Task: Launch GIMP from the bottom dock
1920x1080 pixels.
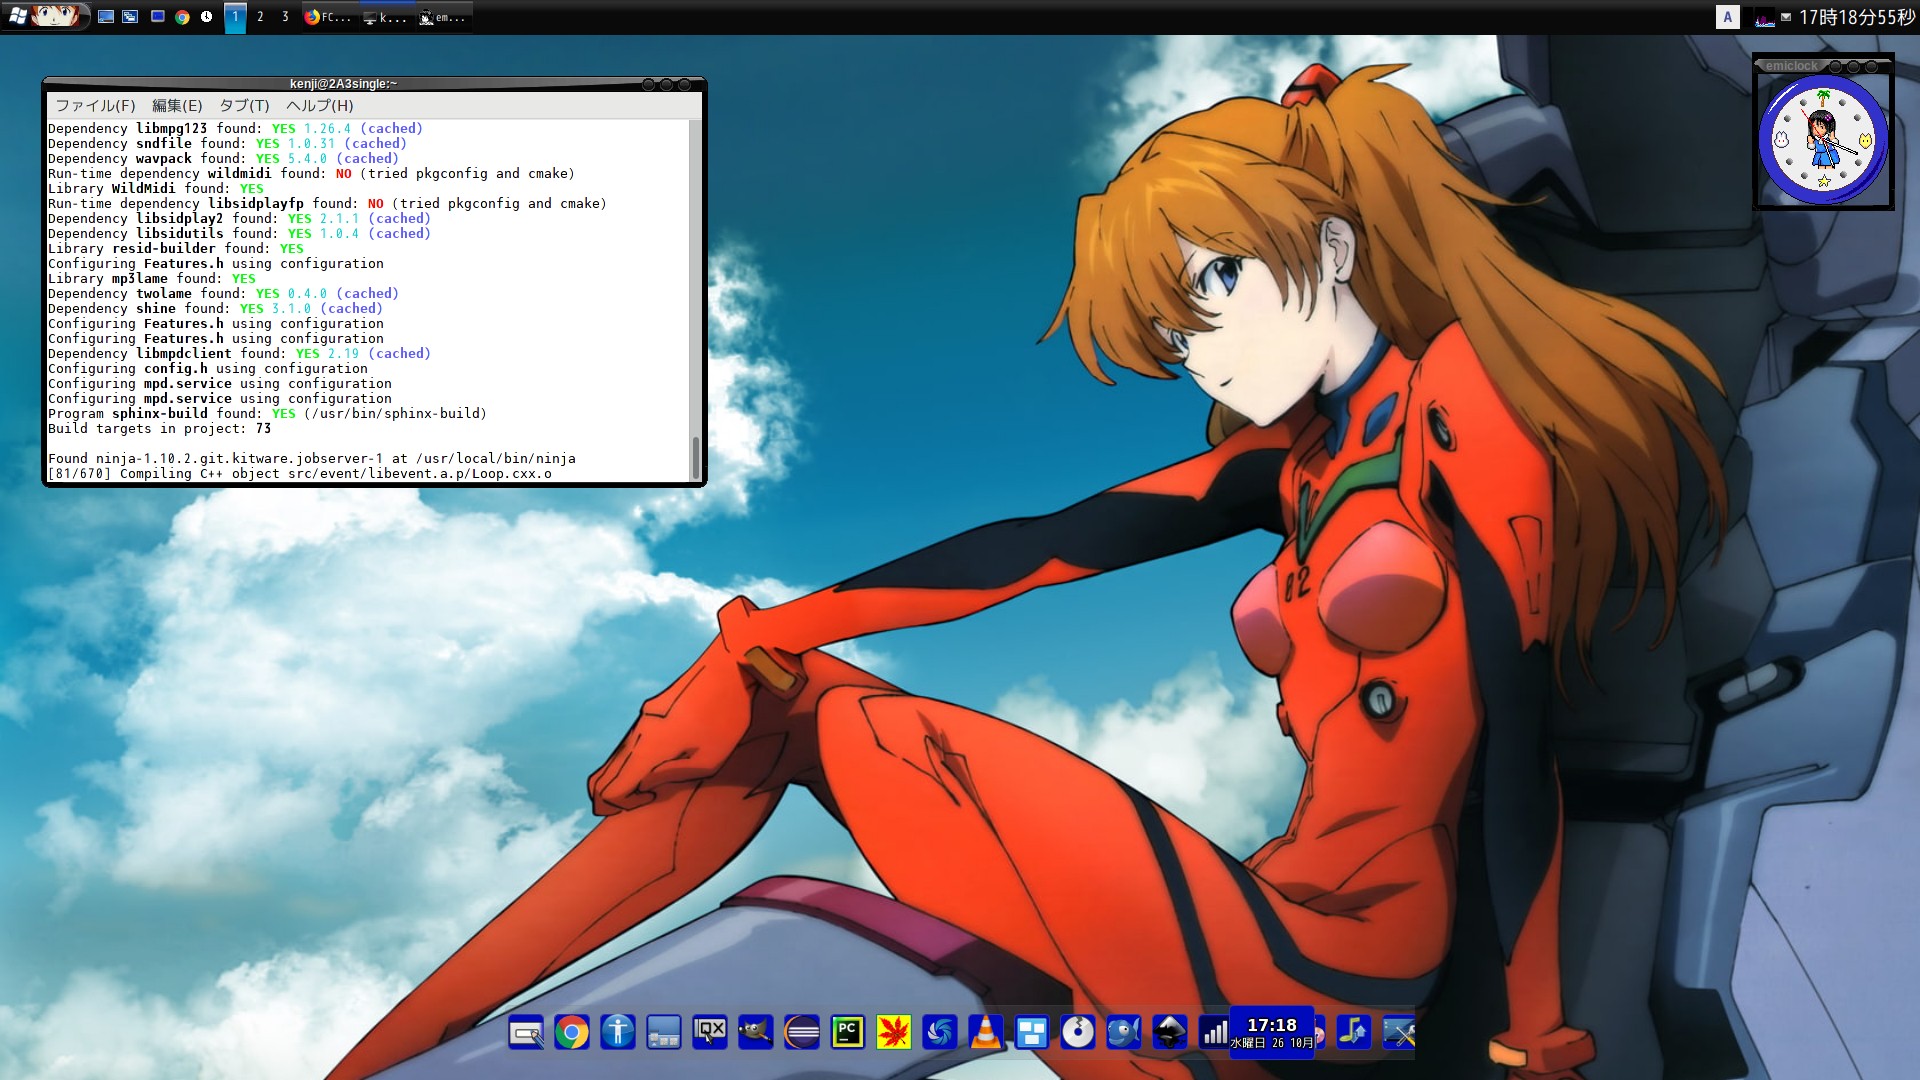Action: click(x=756, y=1033)
